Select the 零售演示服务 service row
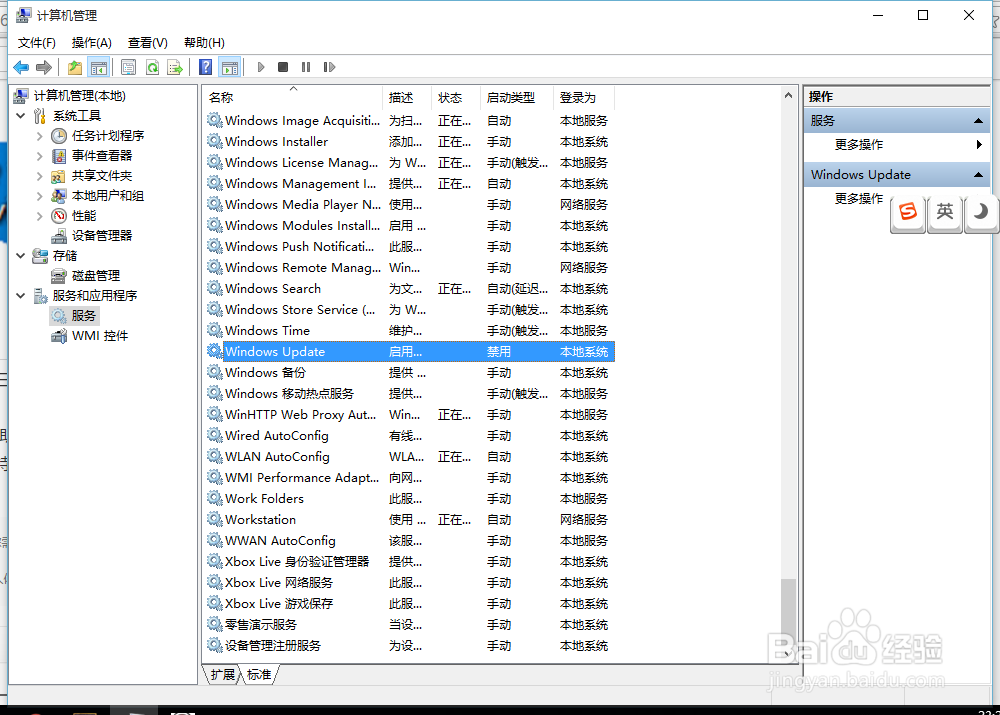Screen dimensions: 1000x715 click(409, 624)
